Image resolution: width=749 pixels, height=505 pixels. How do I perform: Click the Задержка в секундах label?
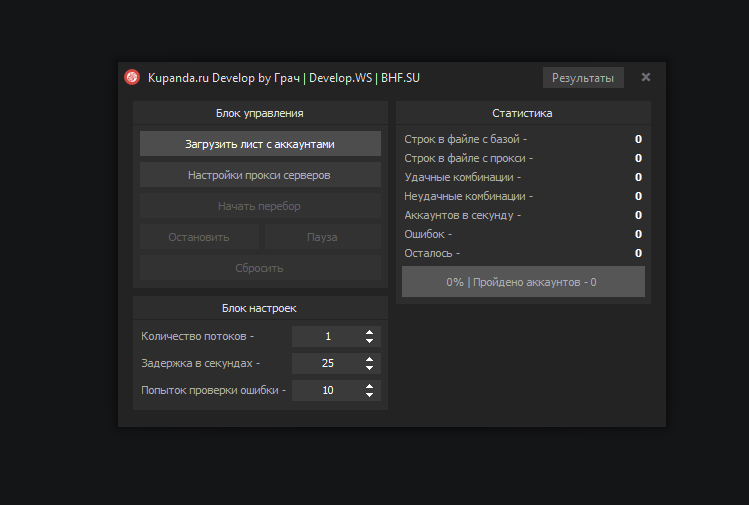200,363
